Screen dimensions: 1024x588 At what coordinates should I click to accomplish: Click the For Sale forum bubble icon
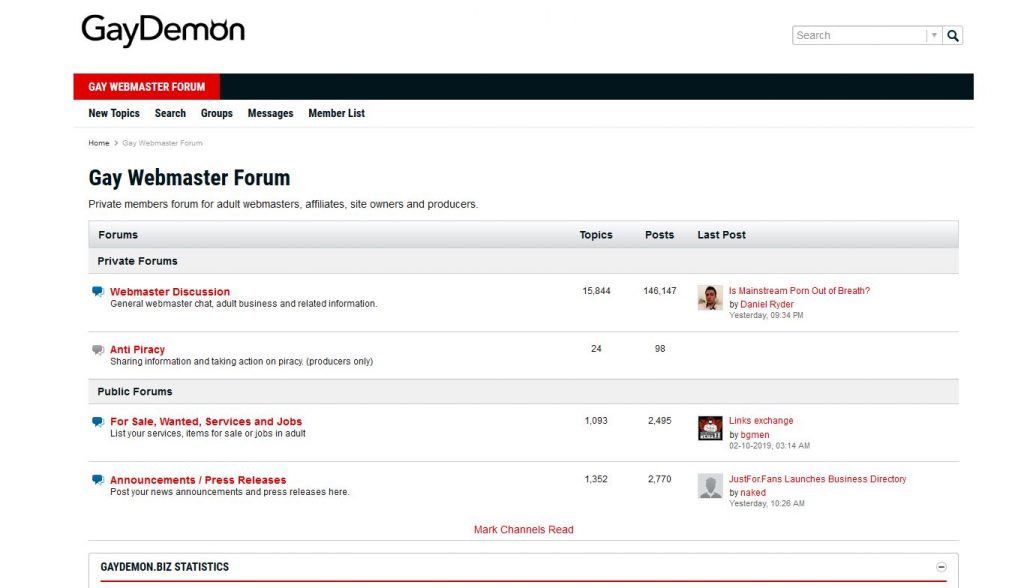(98, 421)
